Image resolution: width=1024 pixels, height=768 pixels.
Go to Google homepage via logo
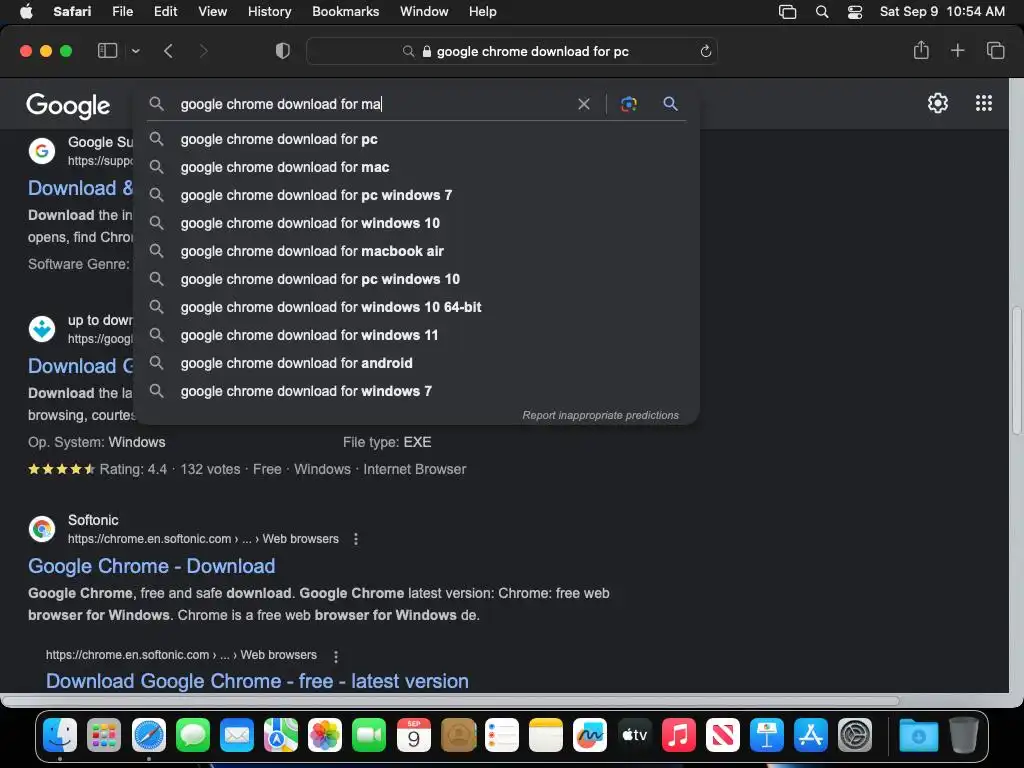click(68, 106)
